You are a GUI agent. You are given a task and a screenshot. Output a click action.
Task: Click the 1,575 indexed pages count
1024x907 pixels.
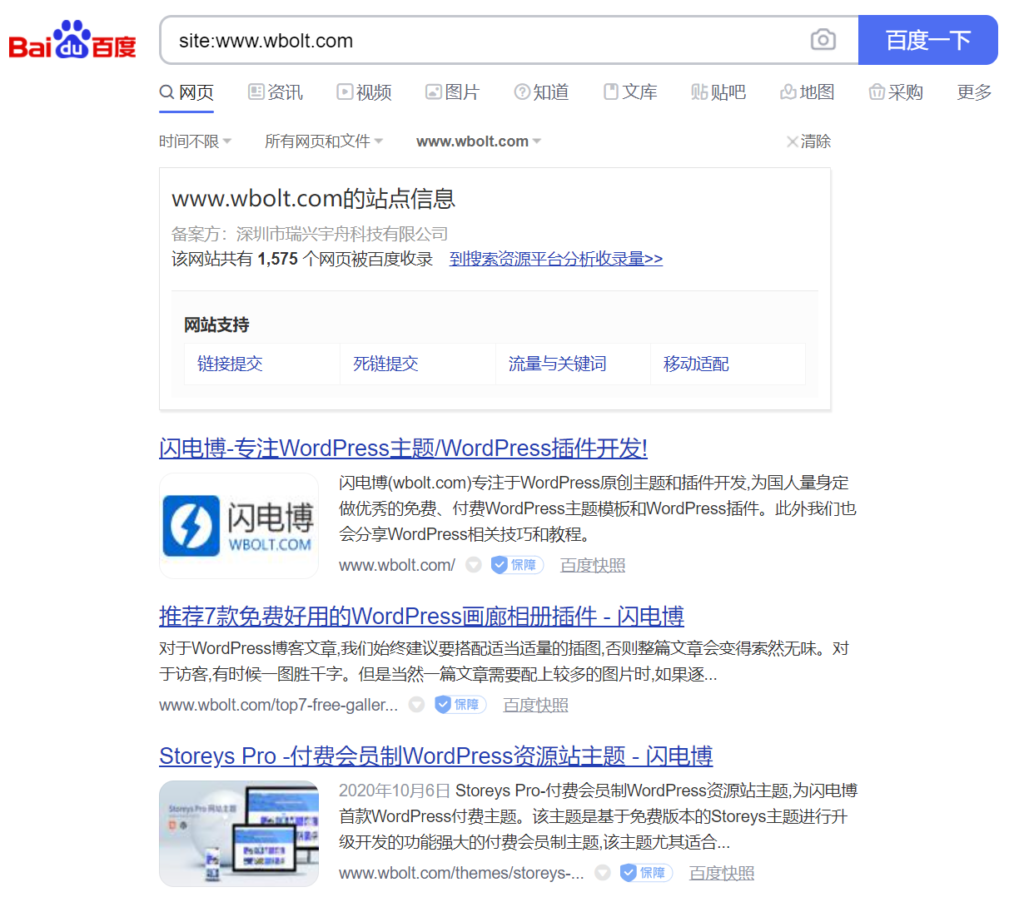pos(278,259)
